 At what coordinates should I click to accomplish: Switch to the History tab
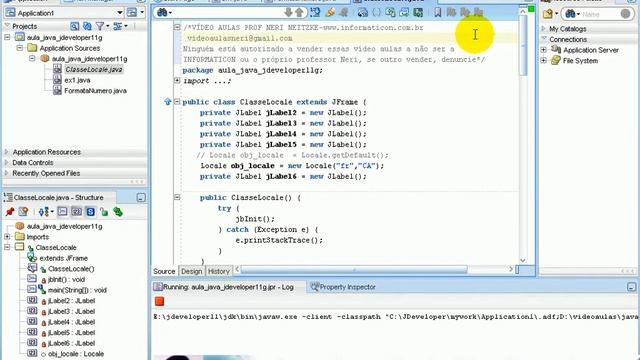(218, 271)
